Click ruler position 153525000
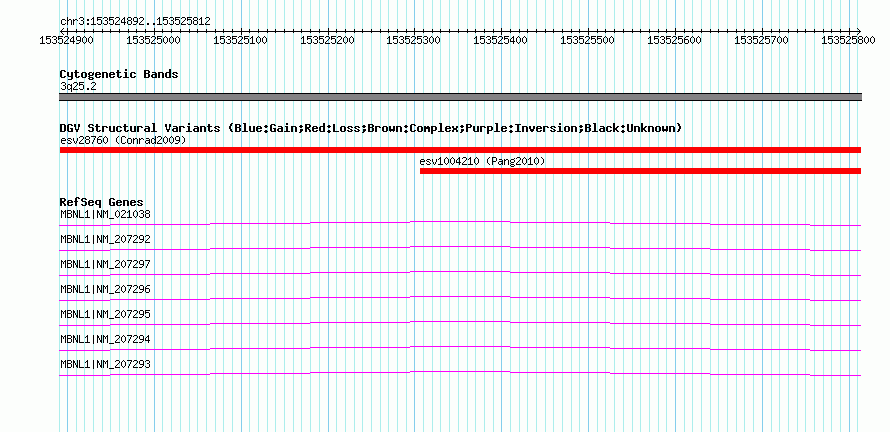 point(154,40)
